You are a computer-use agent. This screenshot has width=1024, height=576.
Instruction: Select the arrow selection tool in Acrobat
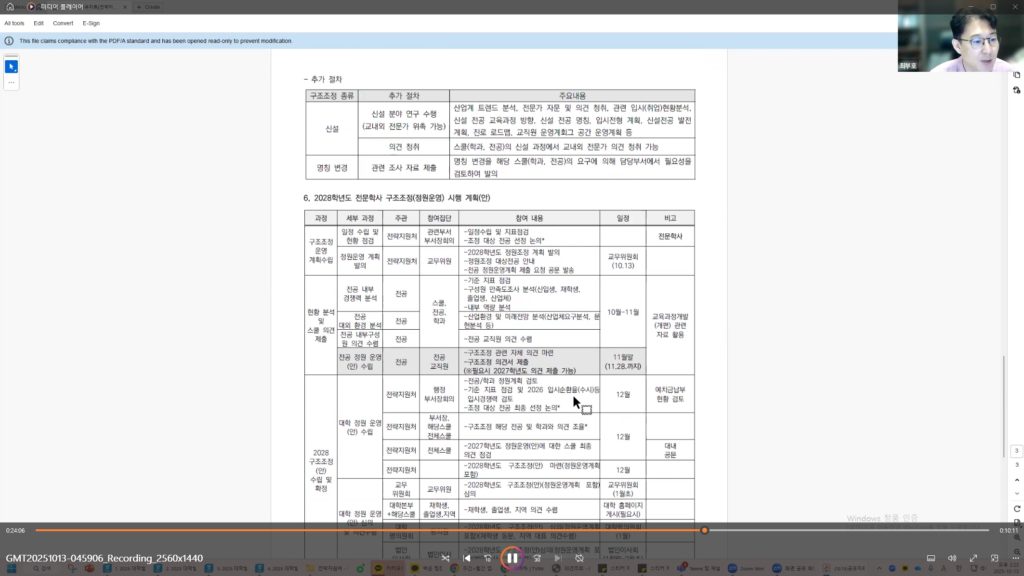[11, 66]
